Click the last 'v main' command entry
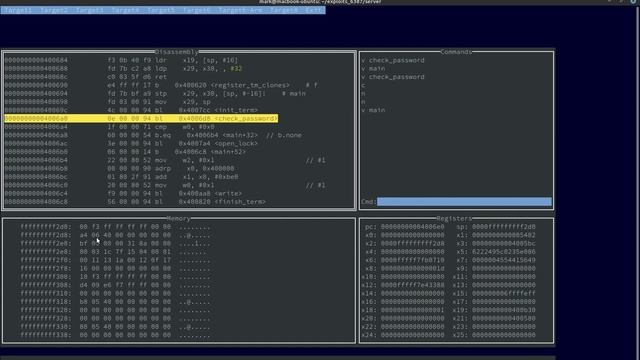This screenshot has height=360, width=640. tap(373, 110)
